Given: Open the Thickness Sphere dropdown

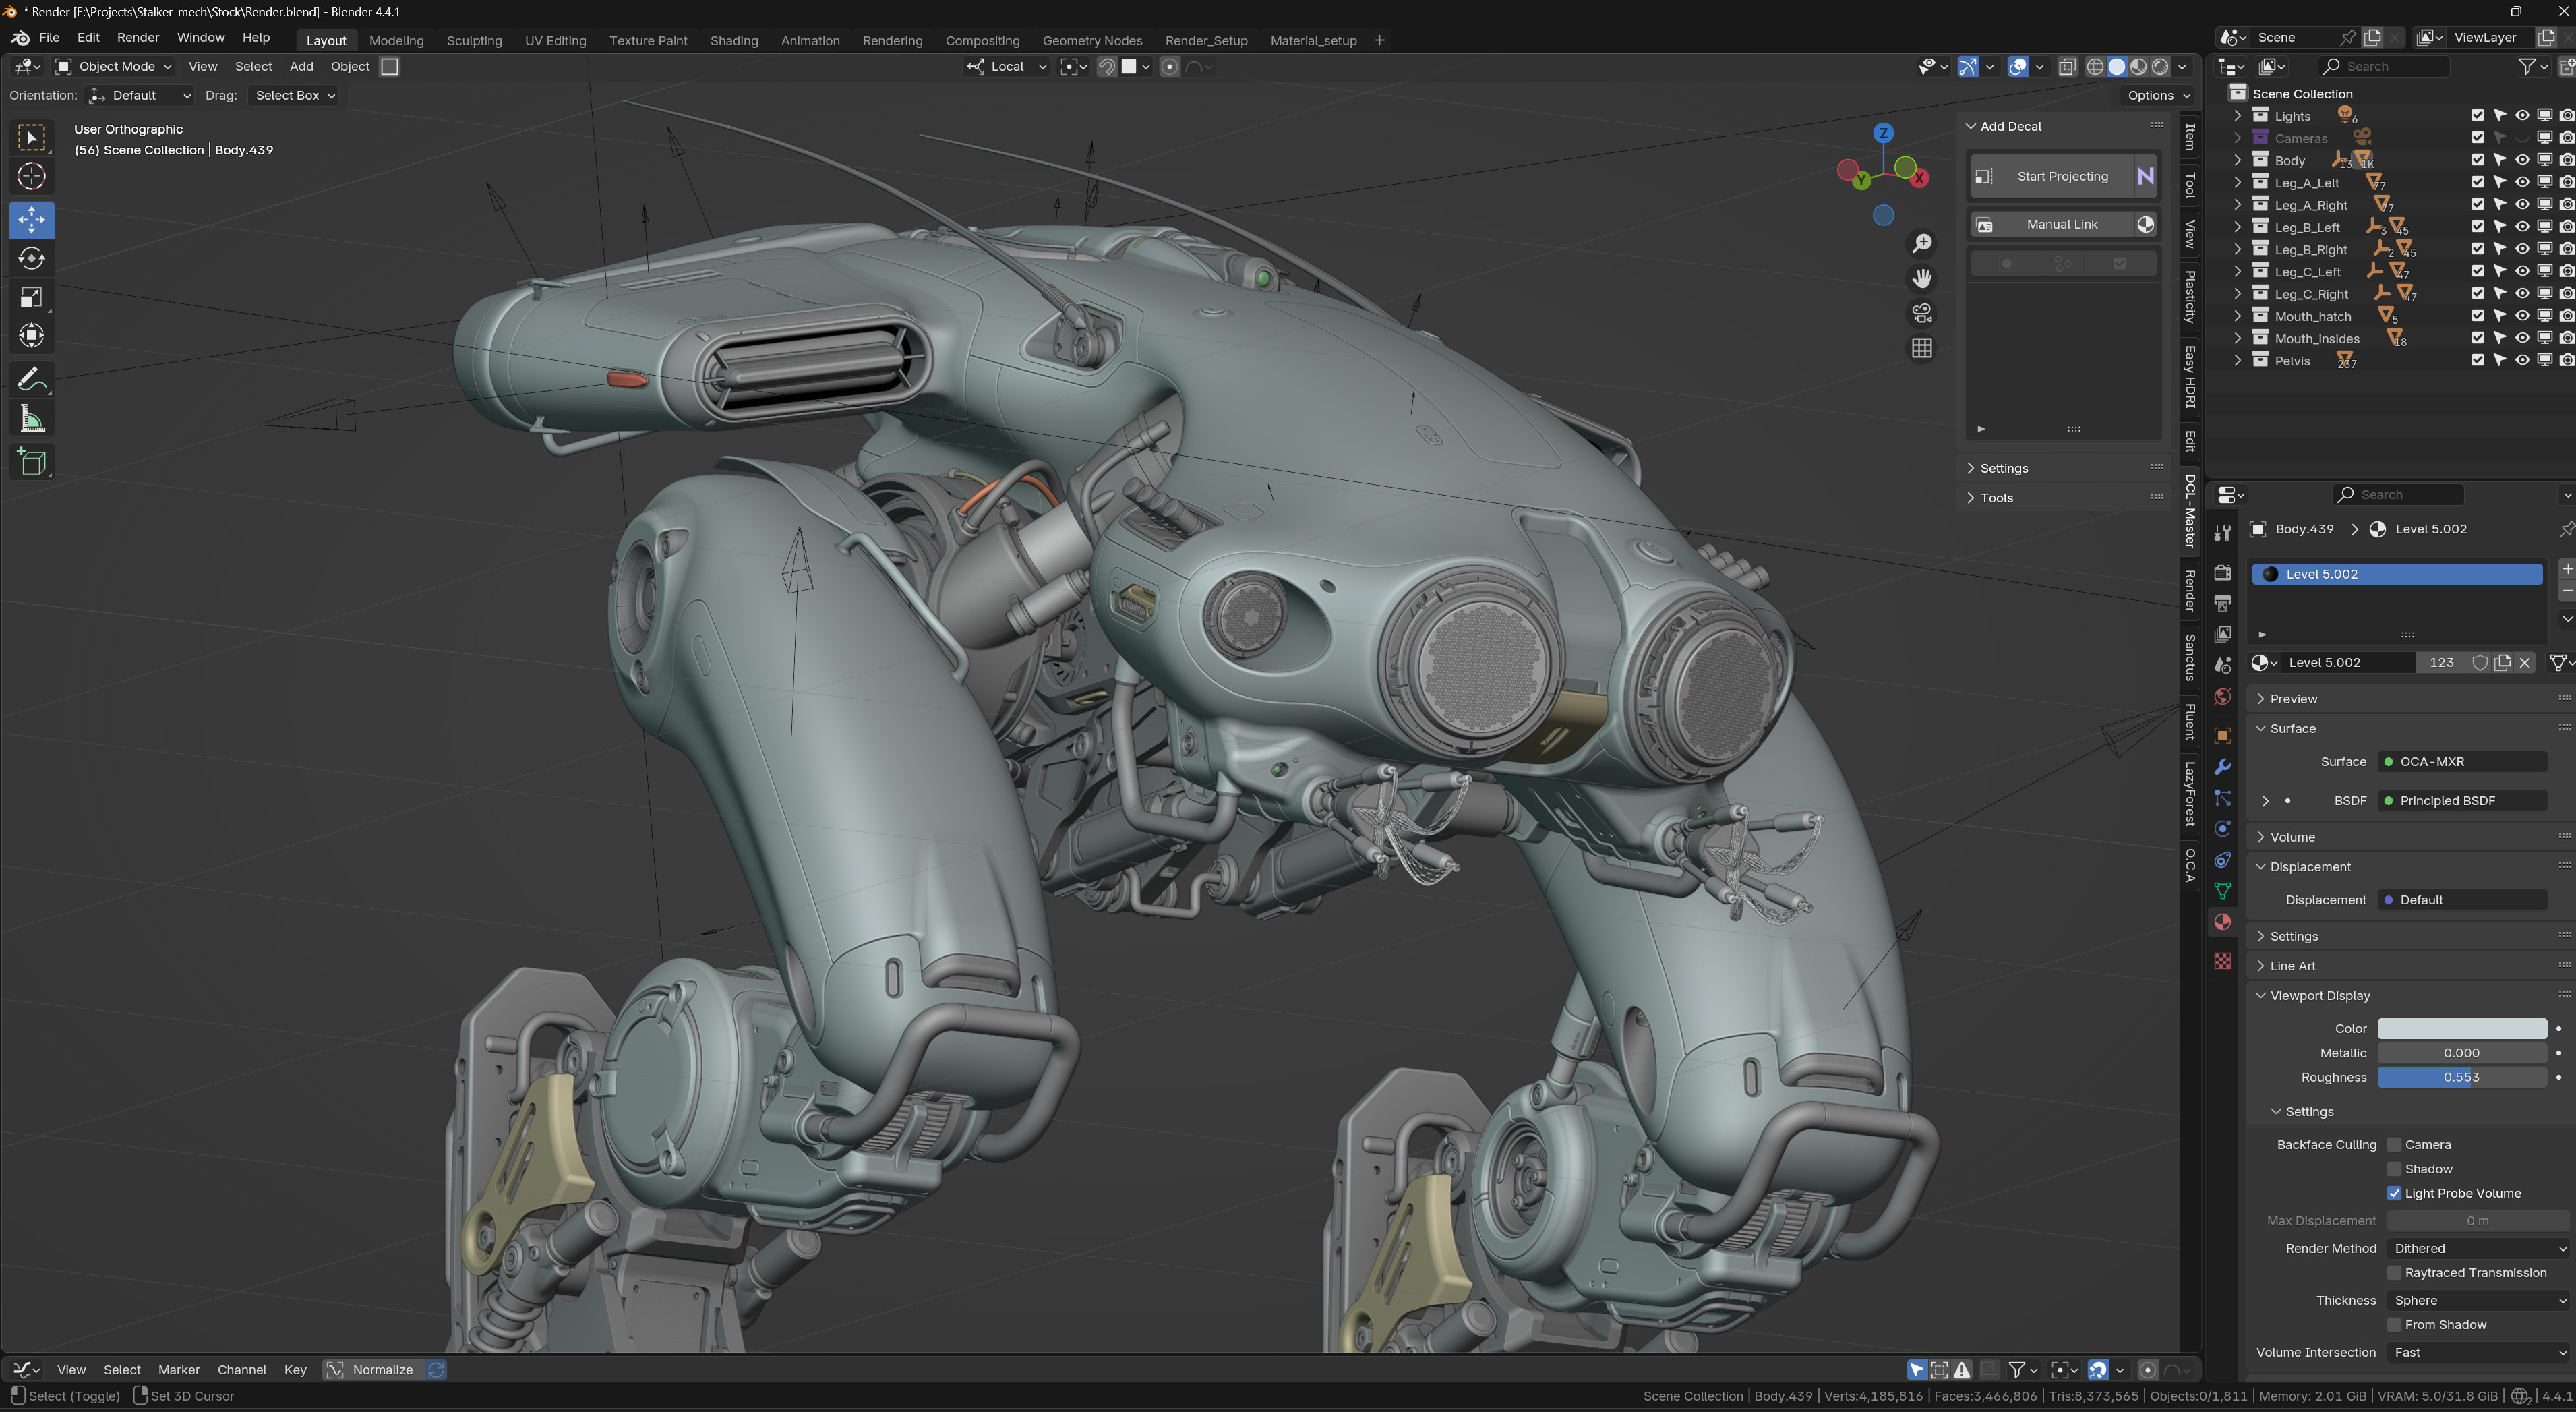Looking at the screenshot, I should [x=2477, y=1301].
